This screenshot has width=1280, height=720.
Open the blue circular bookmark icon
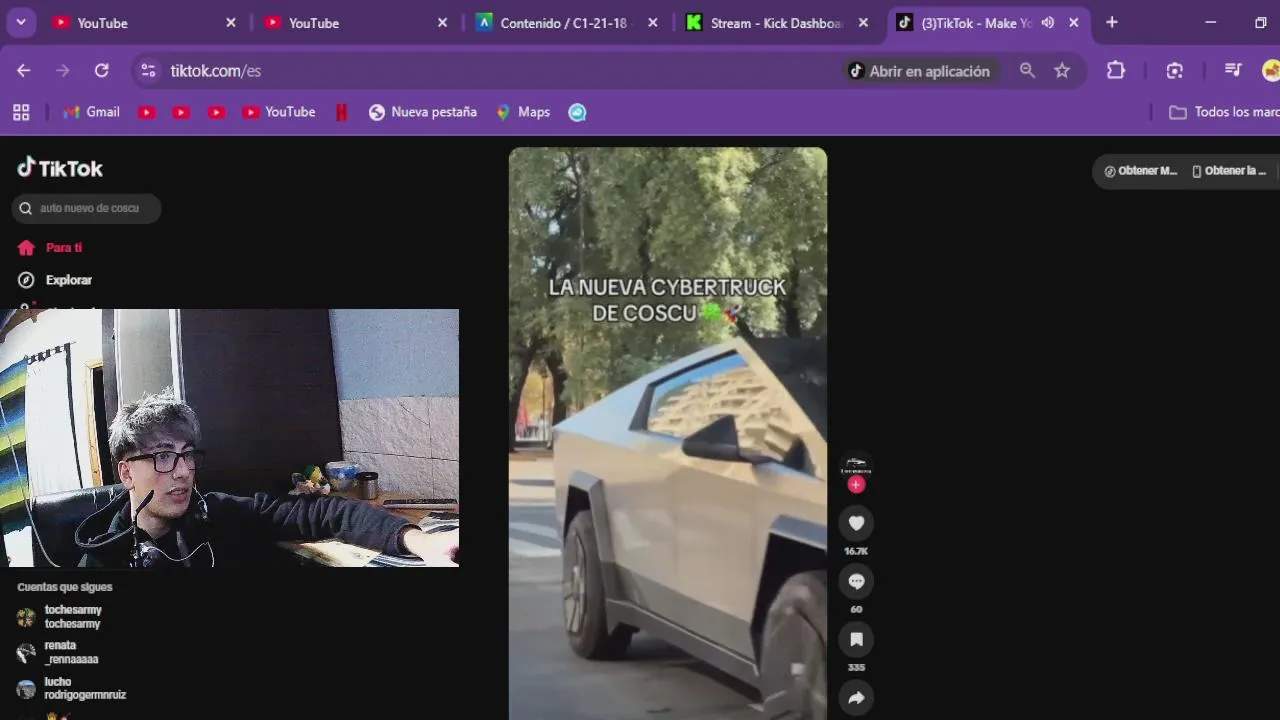(577, 112)
